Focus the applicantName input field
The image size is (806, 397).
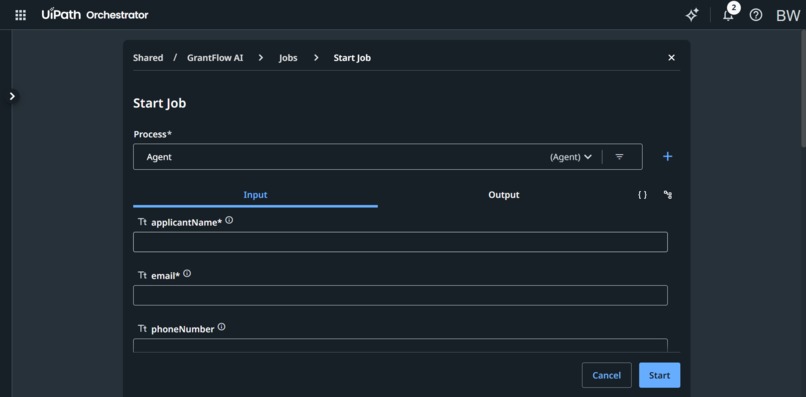[400, 242]
